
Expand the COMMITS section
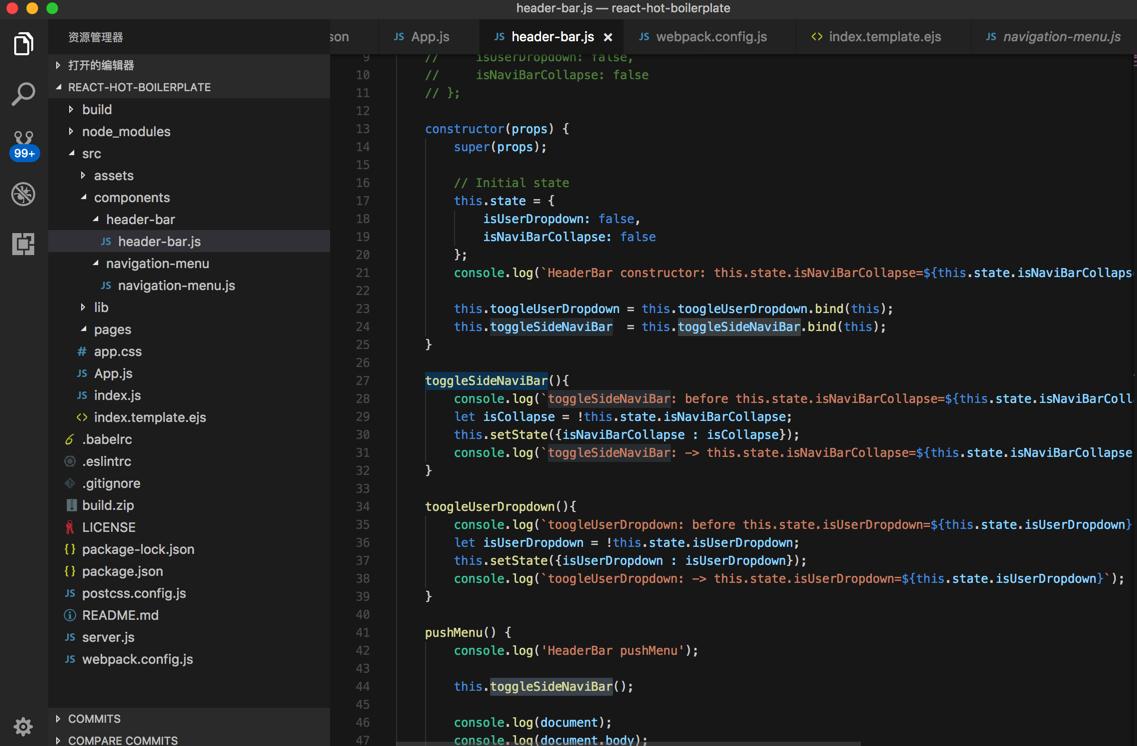[94, 719]
